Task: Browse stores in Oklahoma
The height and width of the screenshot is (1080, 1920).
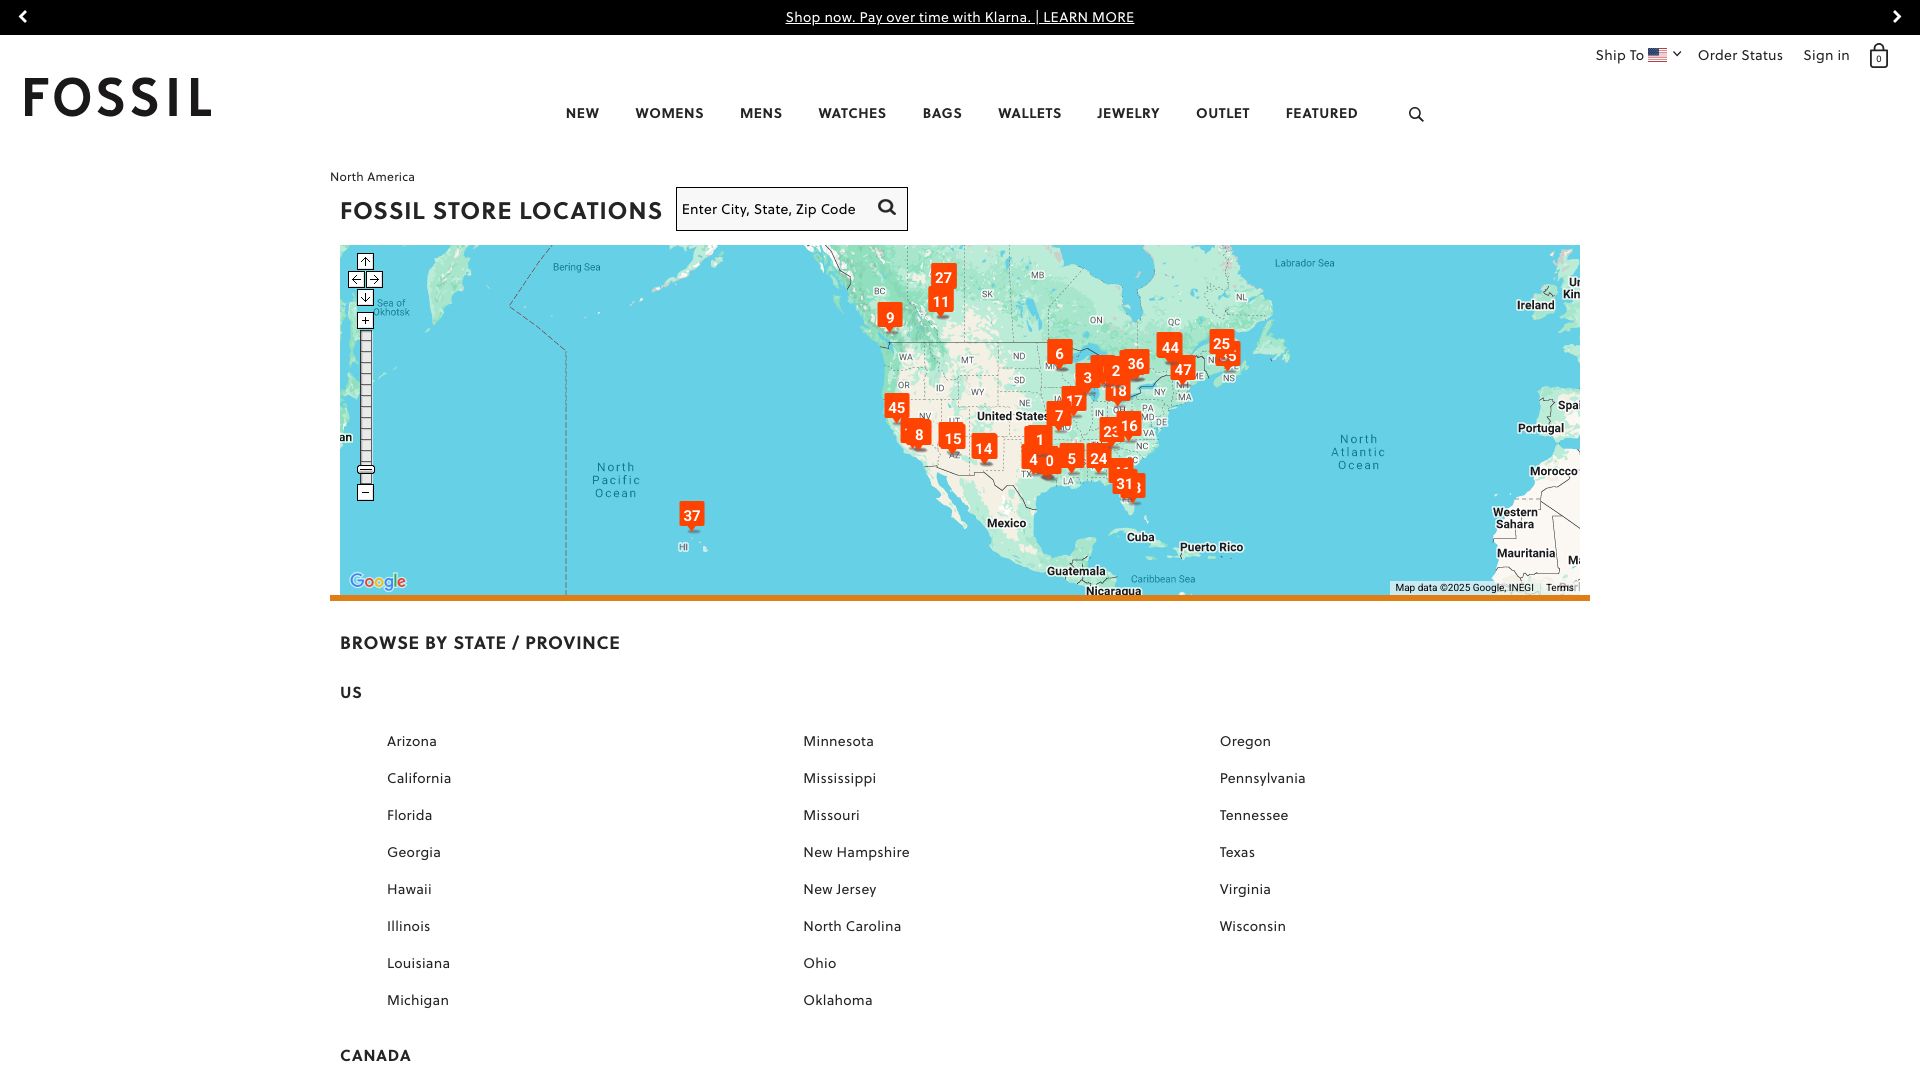Action: point(838,1000)
